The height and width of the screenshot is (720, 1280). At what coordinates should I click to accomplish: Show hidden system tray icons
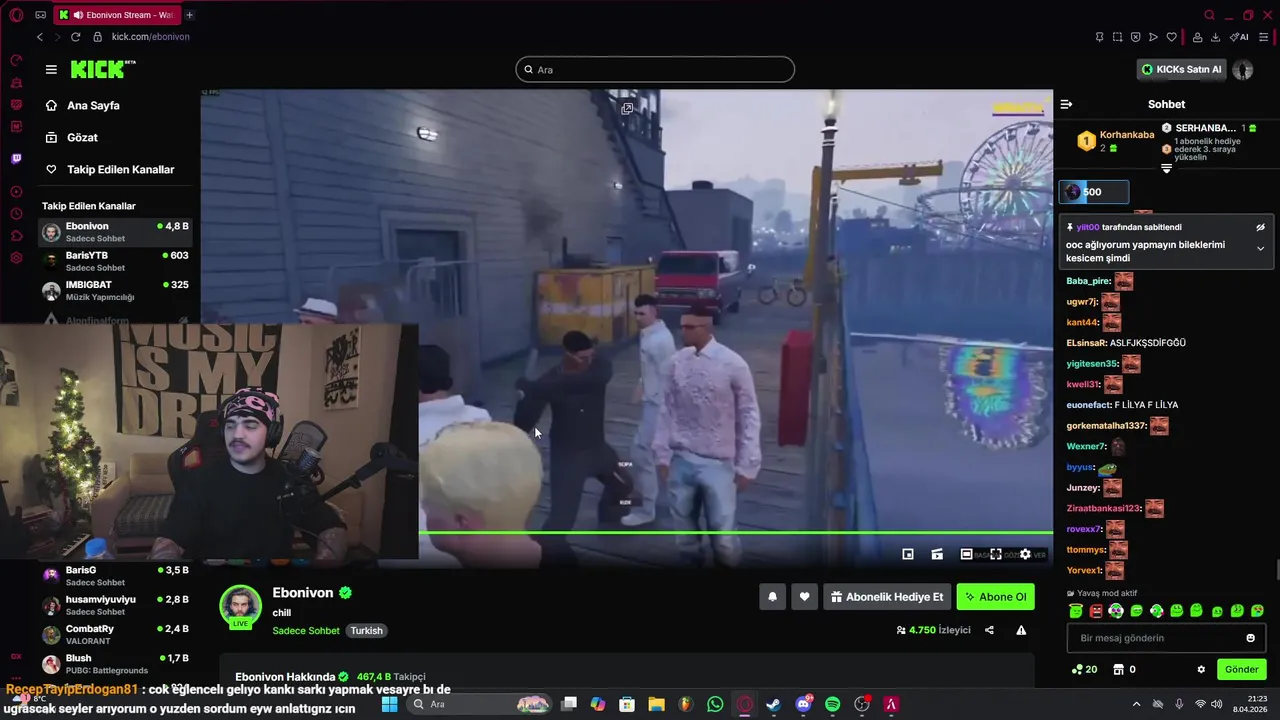(1136, 704)
